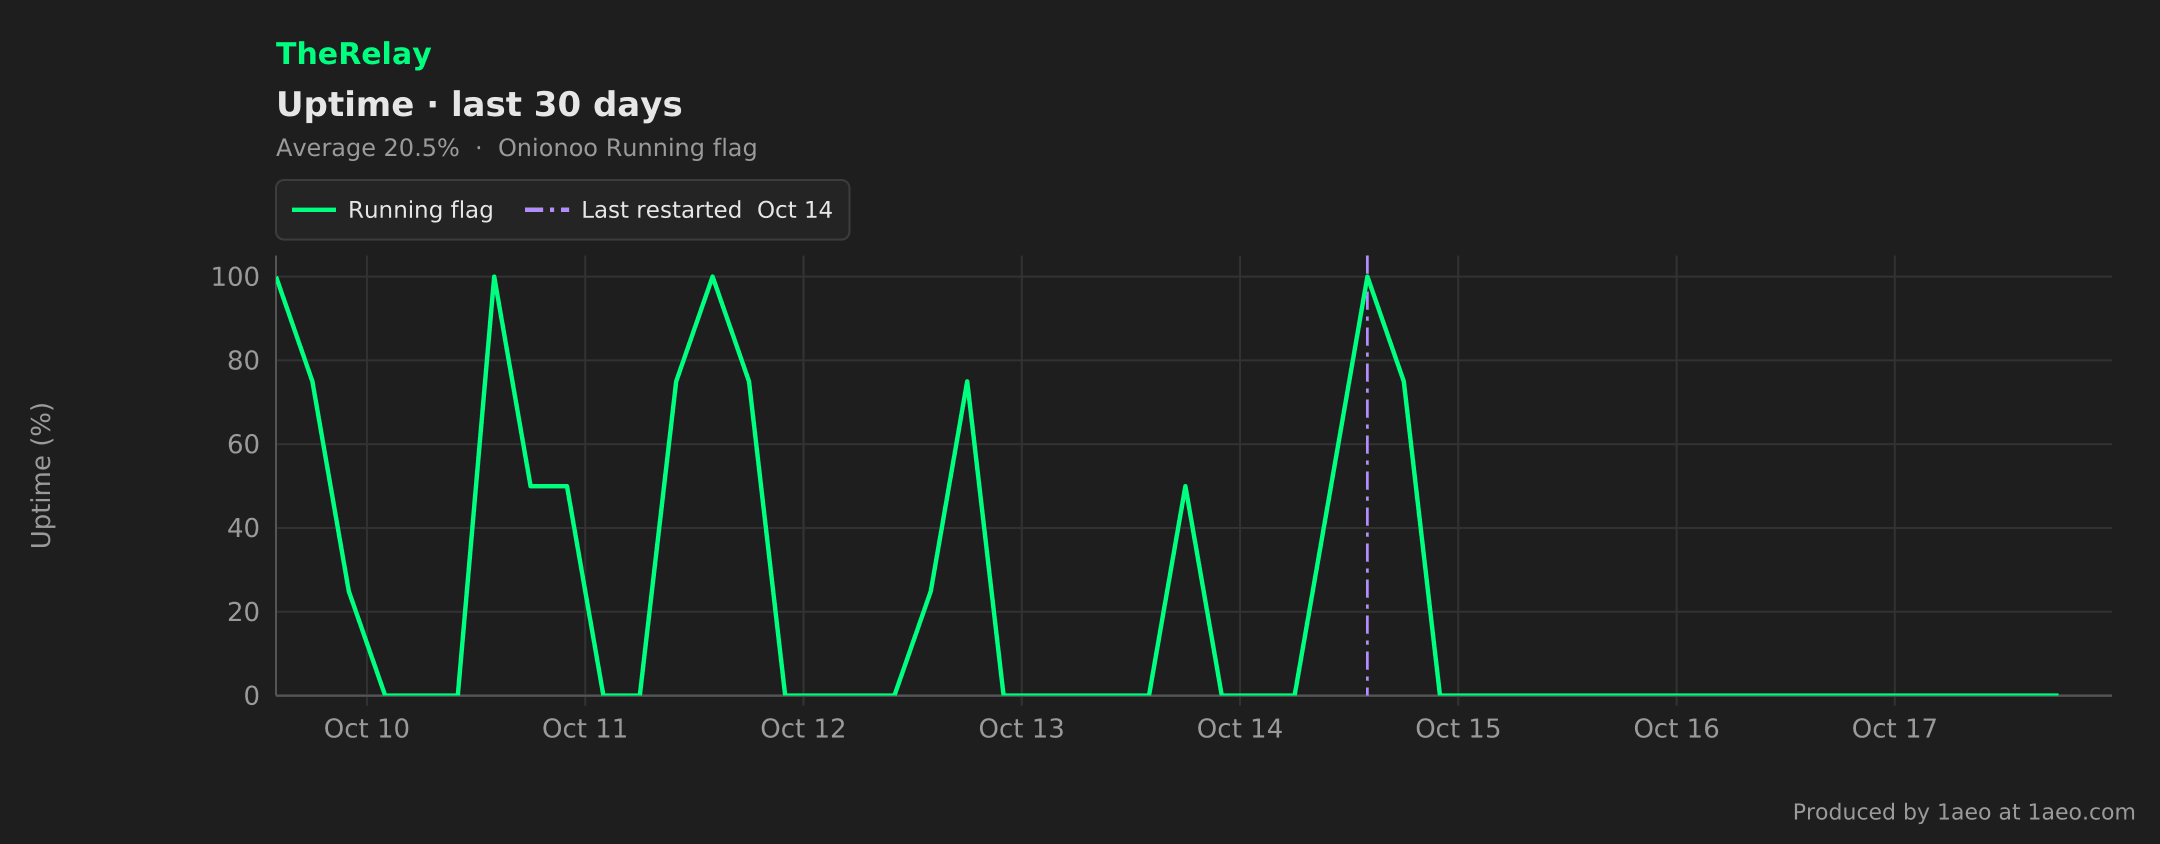2160x844 pixels.
Task: Click the 100 y-axis tick label
Action: tap(235, 277)
